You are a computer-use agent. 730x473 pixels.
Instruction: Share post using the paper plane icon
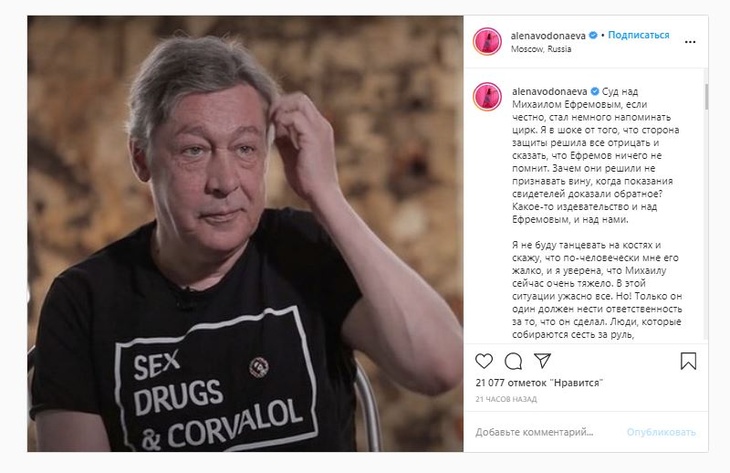pos(542,360)
